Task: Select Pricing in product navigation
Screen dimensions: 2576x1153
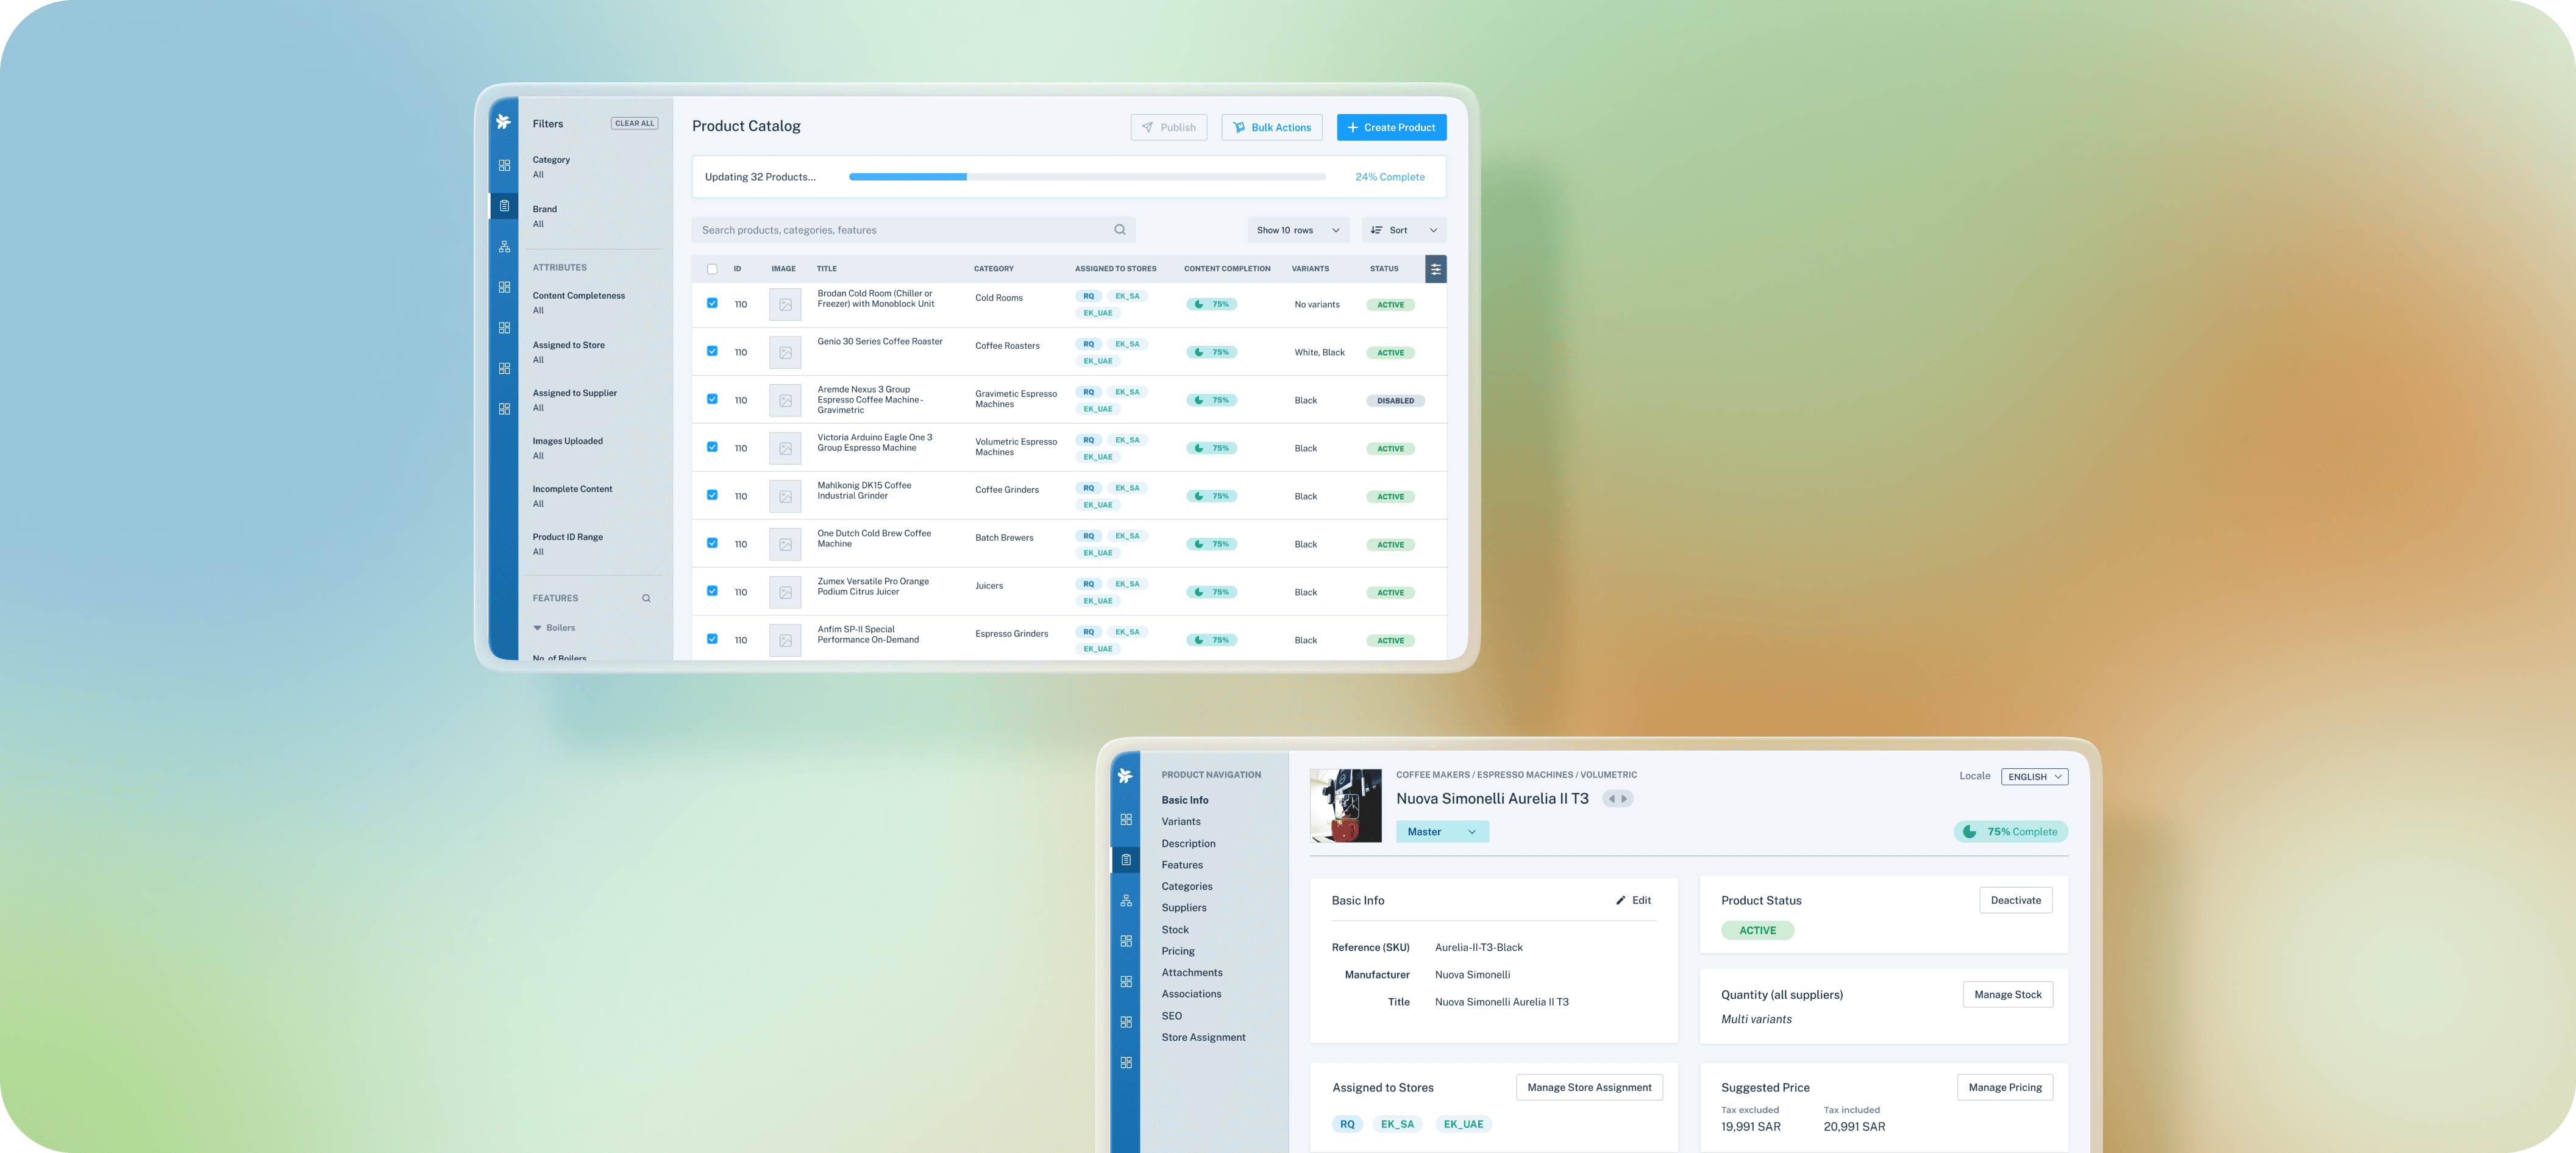Action: (x=1177, y=951)
